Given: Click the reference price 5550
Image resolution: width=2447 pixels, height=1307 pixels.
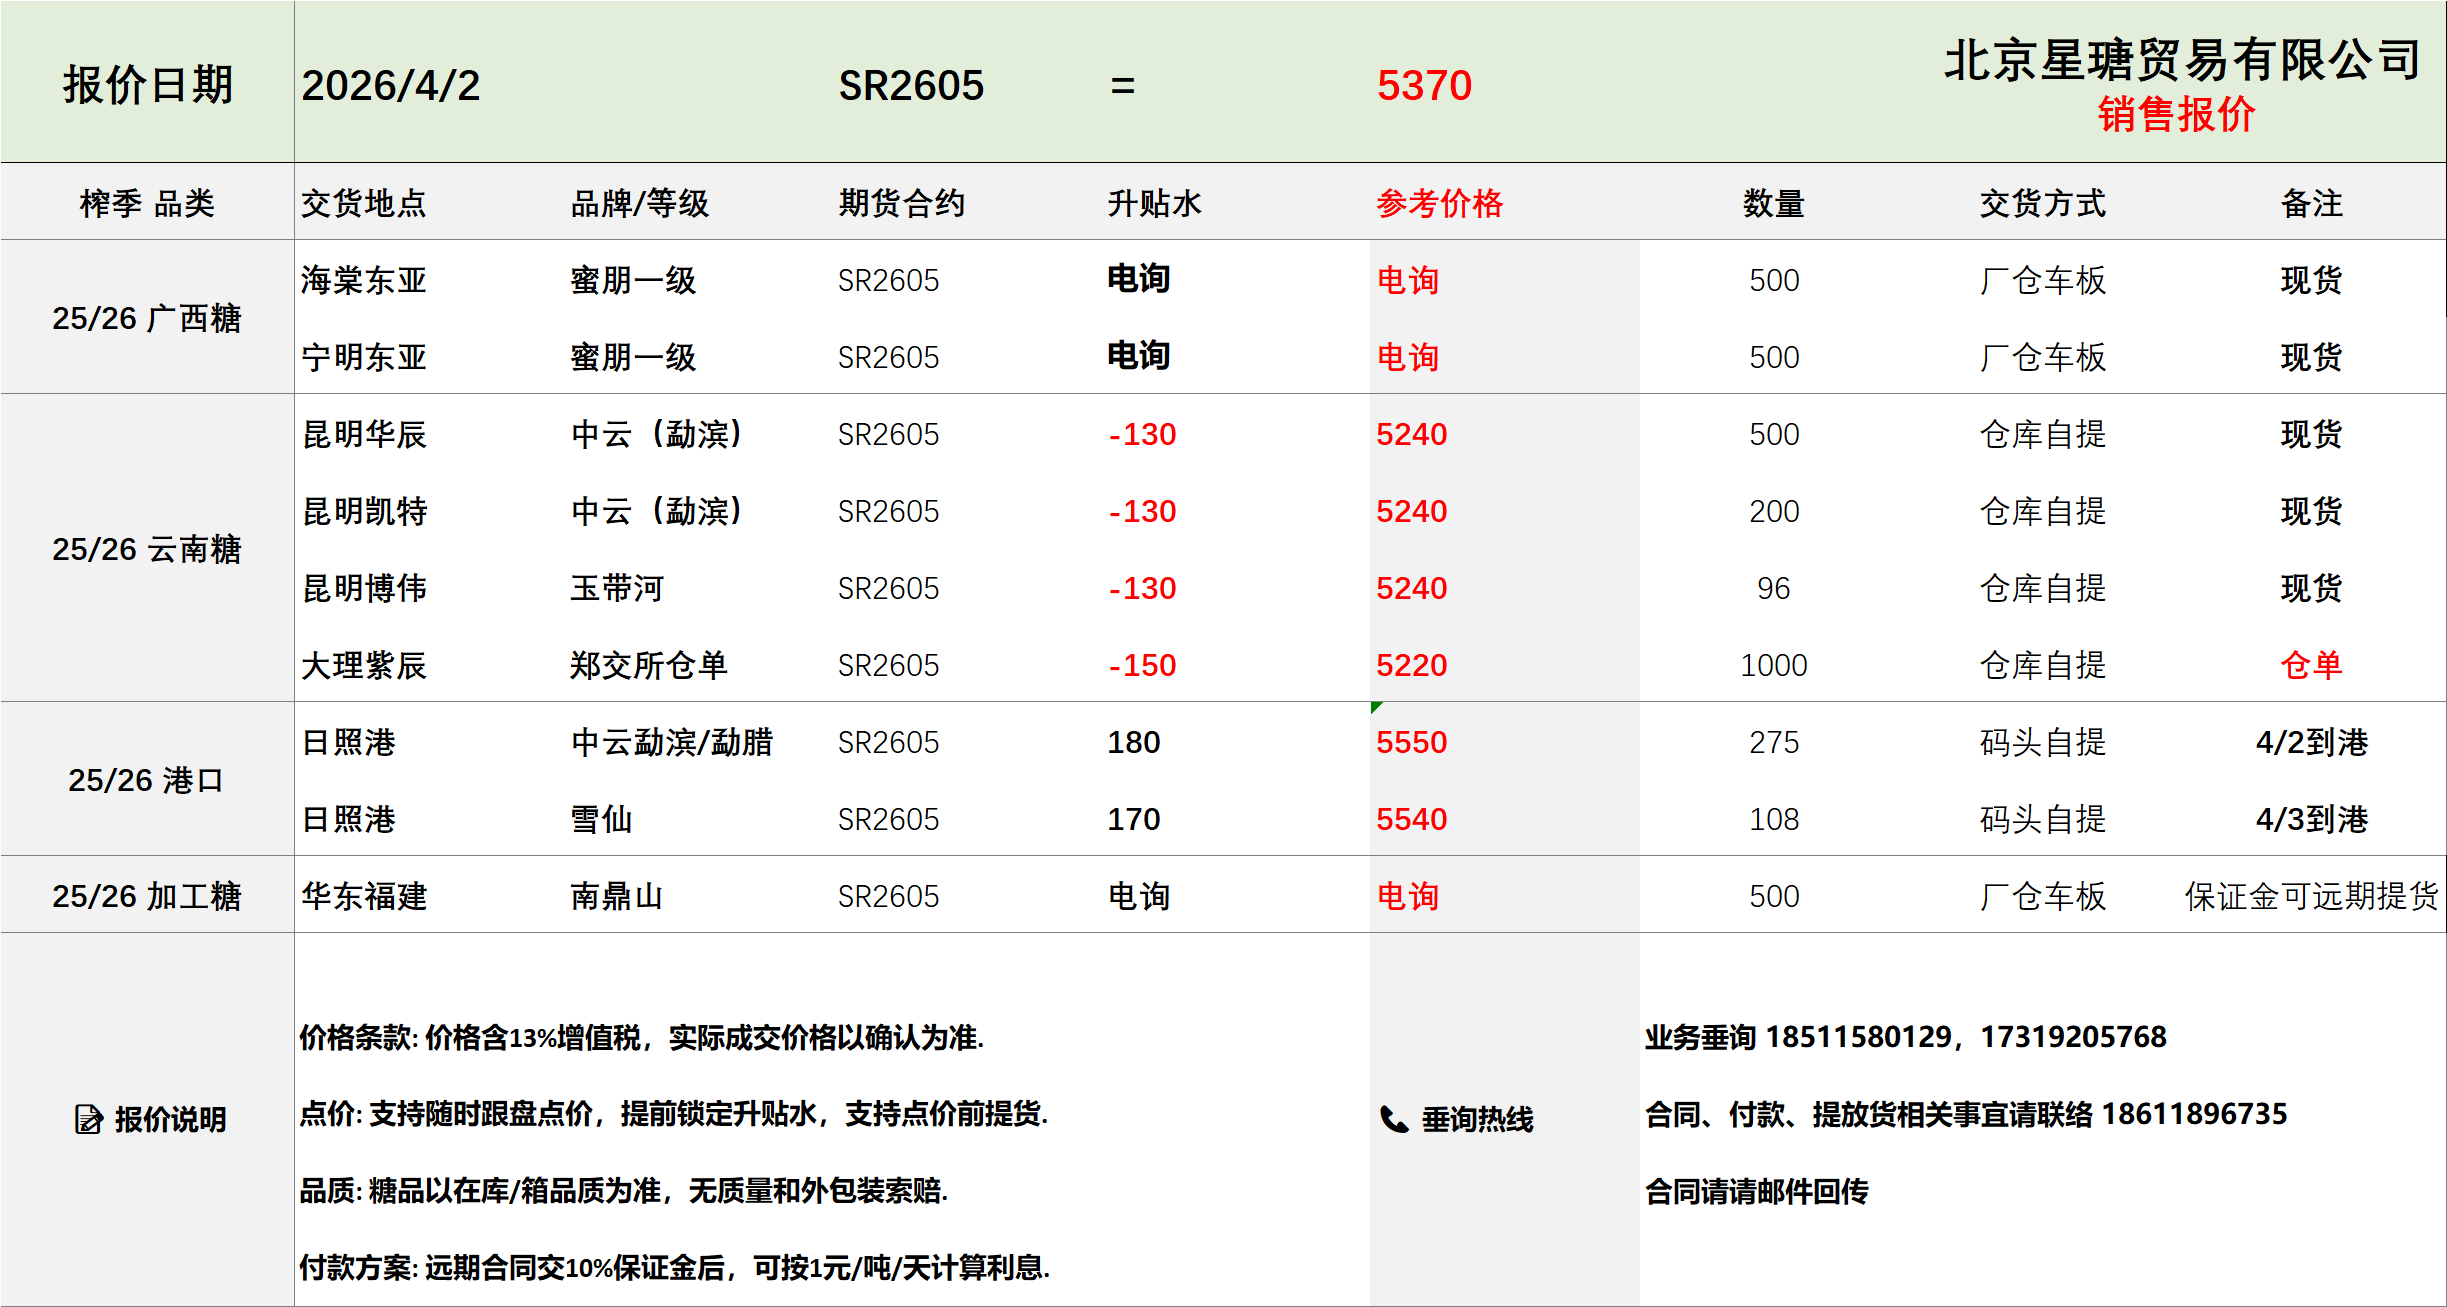Looking at the screenshot, I should click(x=1412, y=742).
